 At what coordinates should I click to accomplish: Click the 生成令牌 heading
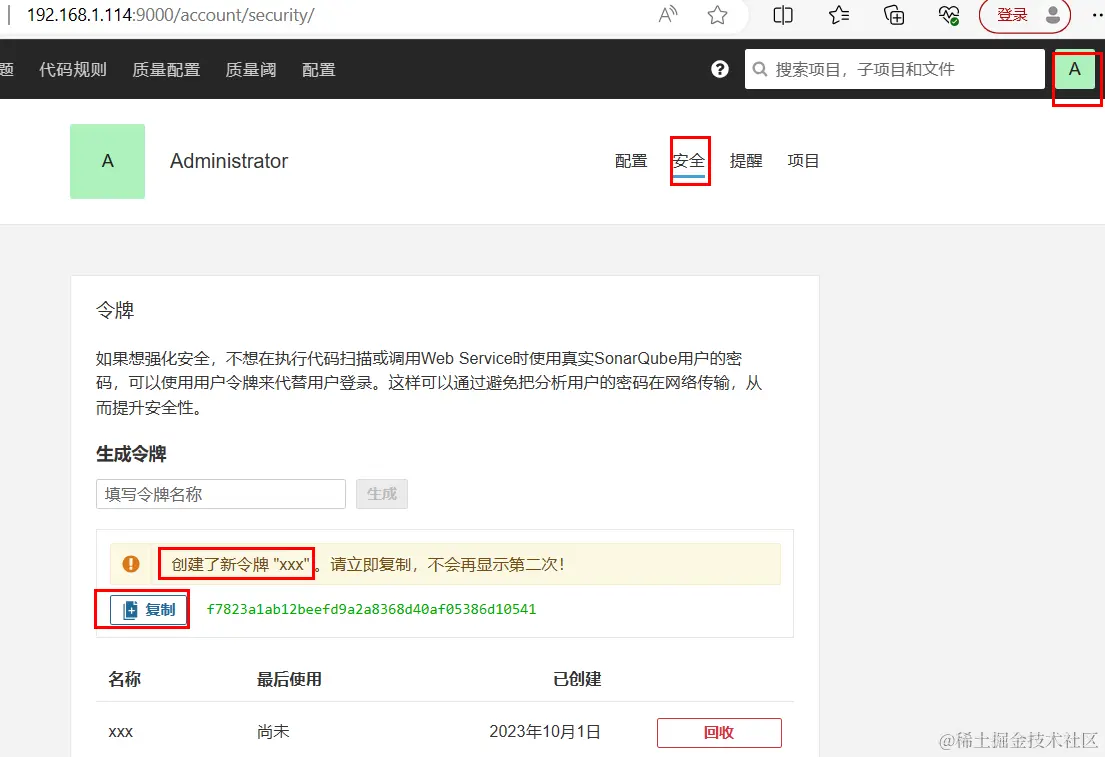(131, 454)
